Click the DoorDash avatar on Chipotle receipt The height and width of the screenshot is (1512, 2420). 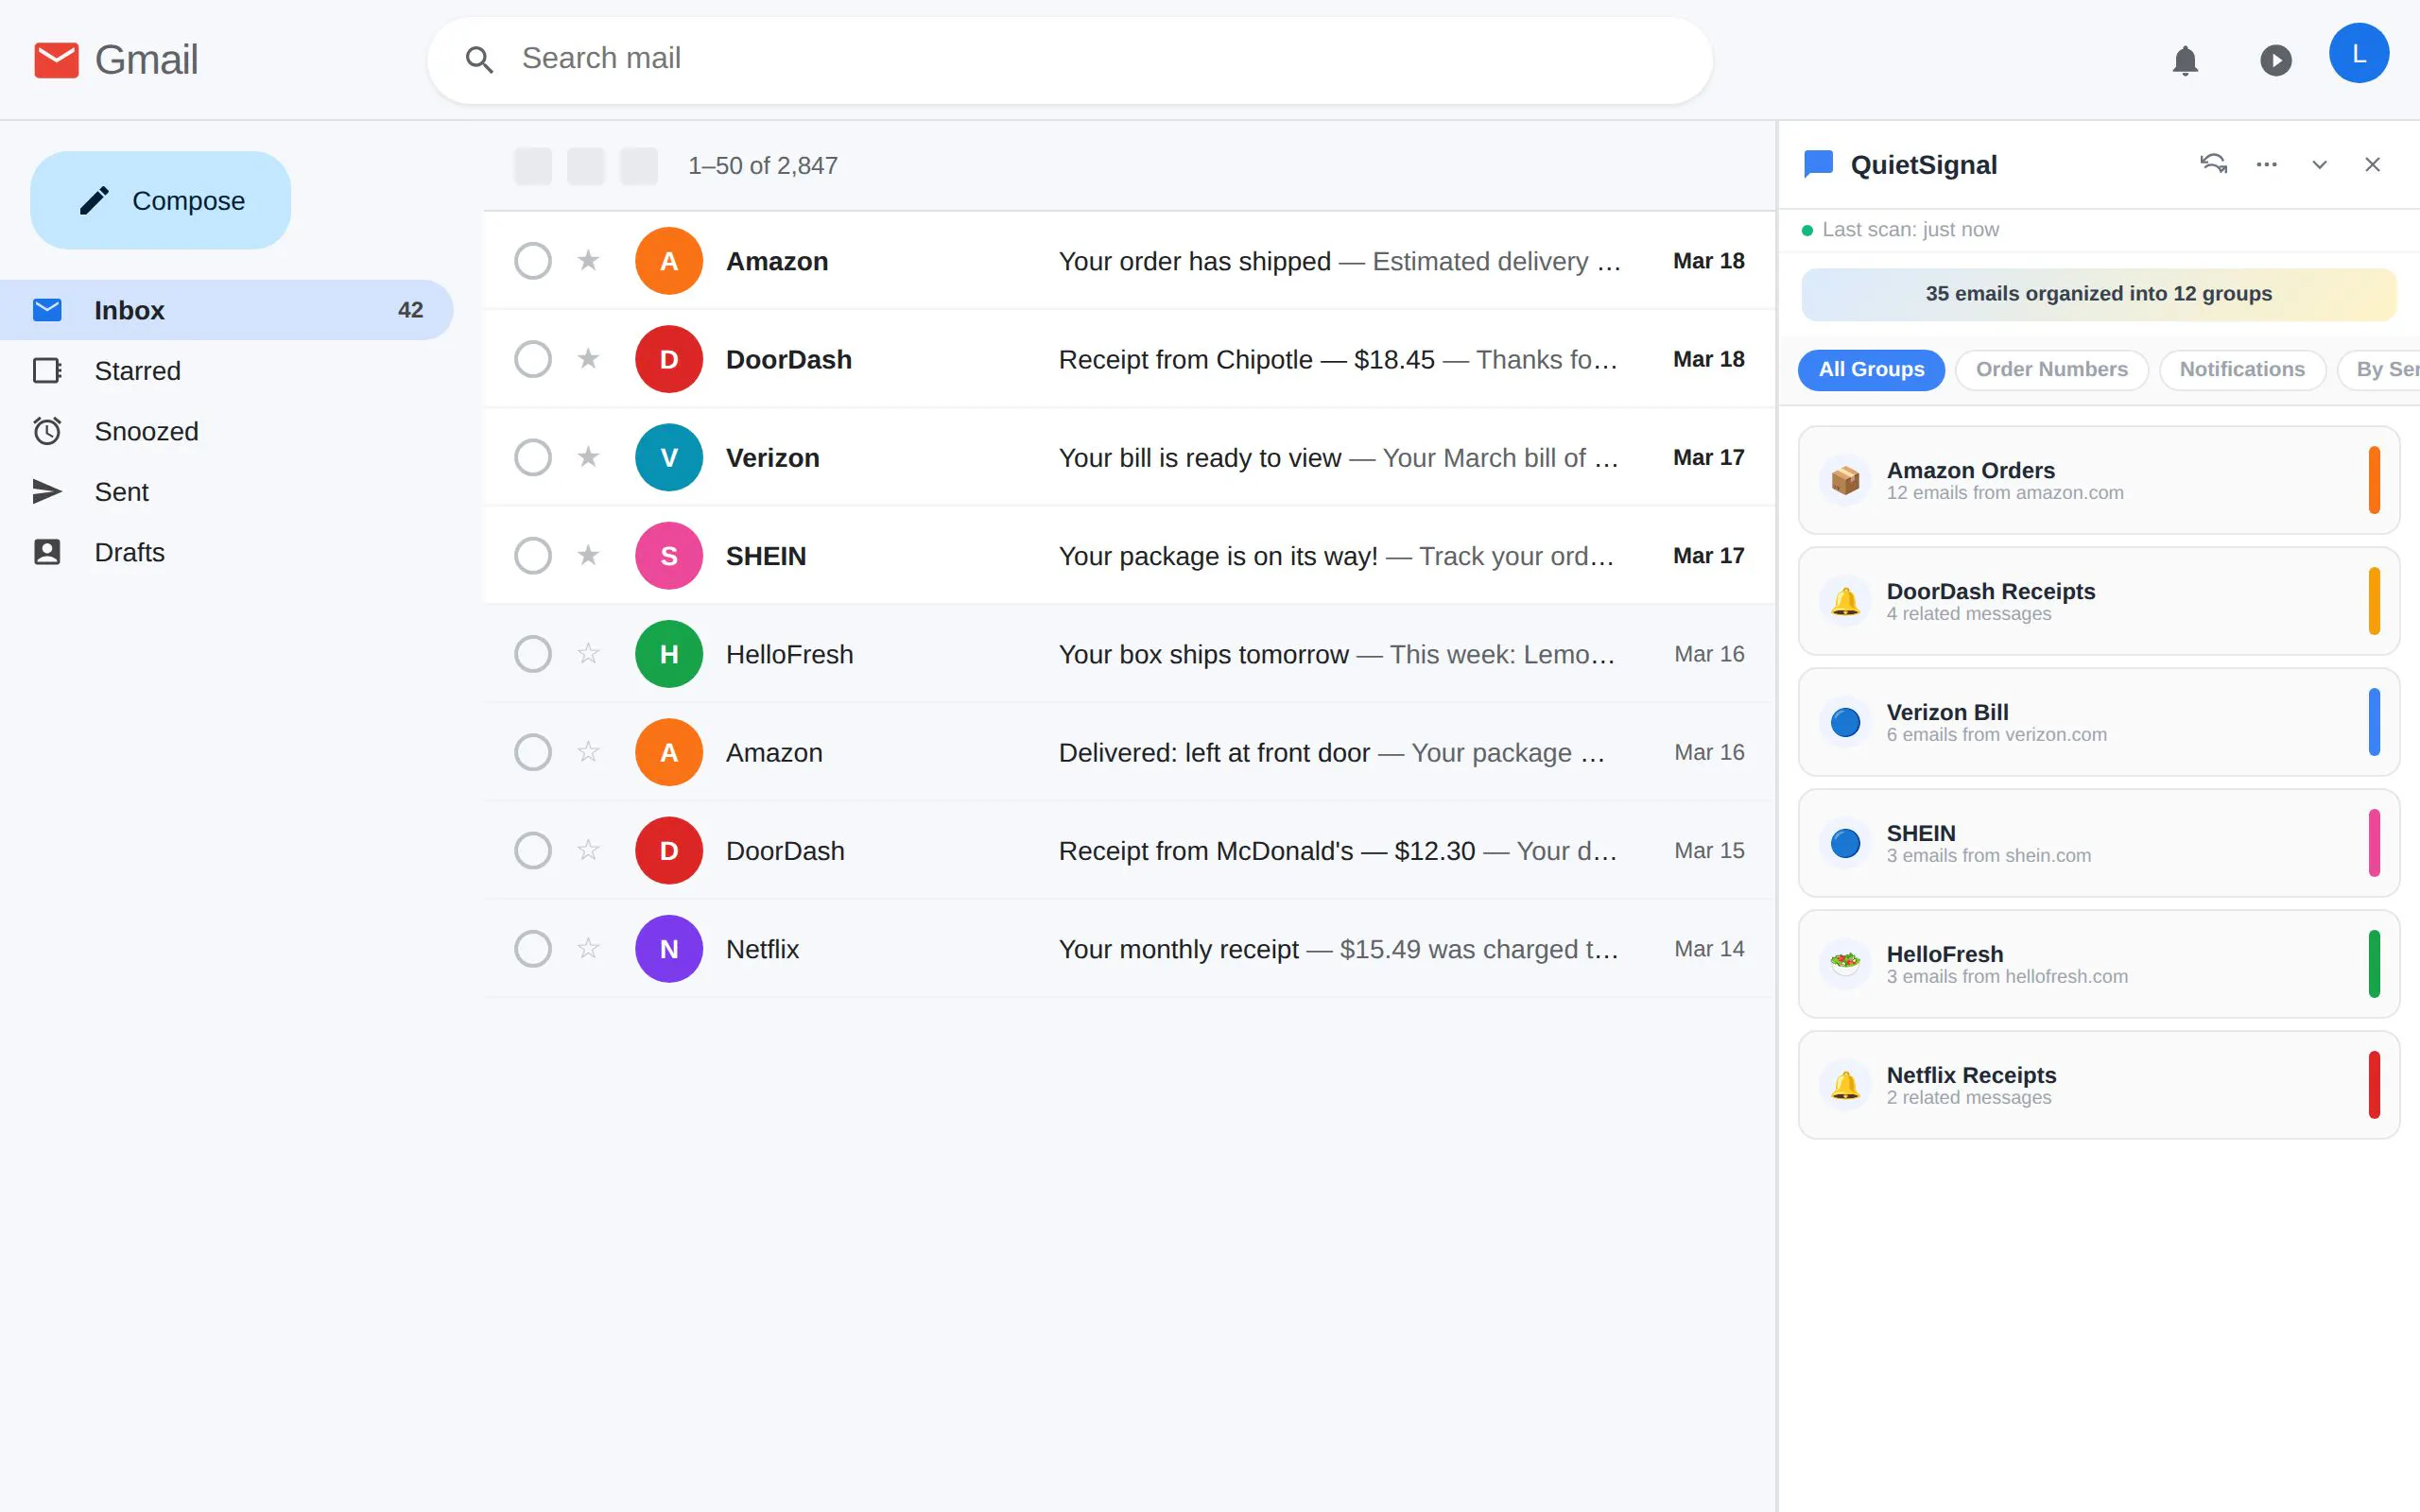(x=669, y=359)
